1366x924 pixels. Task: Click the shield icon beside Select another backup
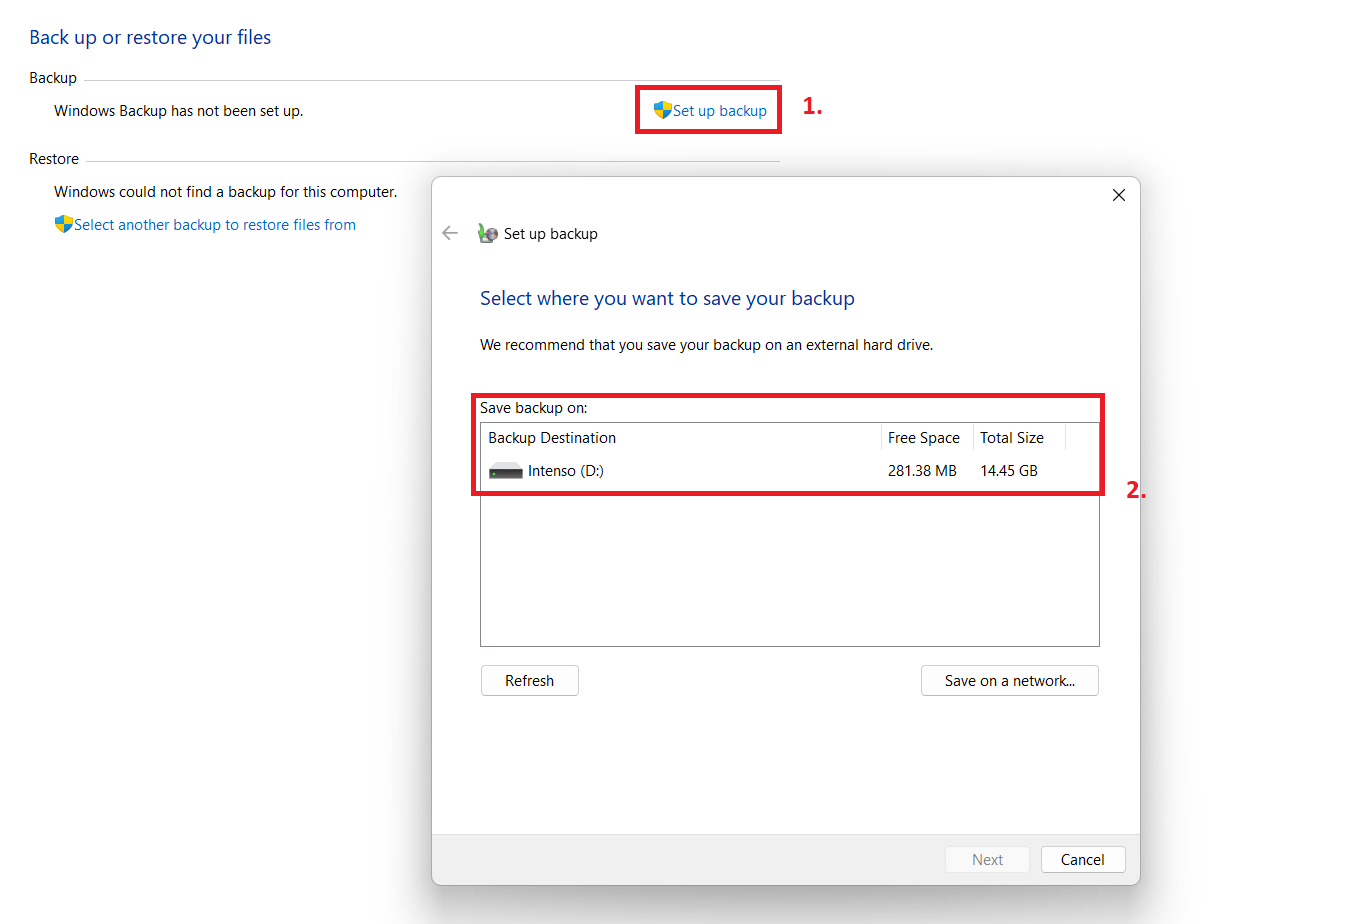pyautogui.click(x=64, y=224)
